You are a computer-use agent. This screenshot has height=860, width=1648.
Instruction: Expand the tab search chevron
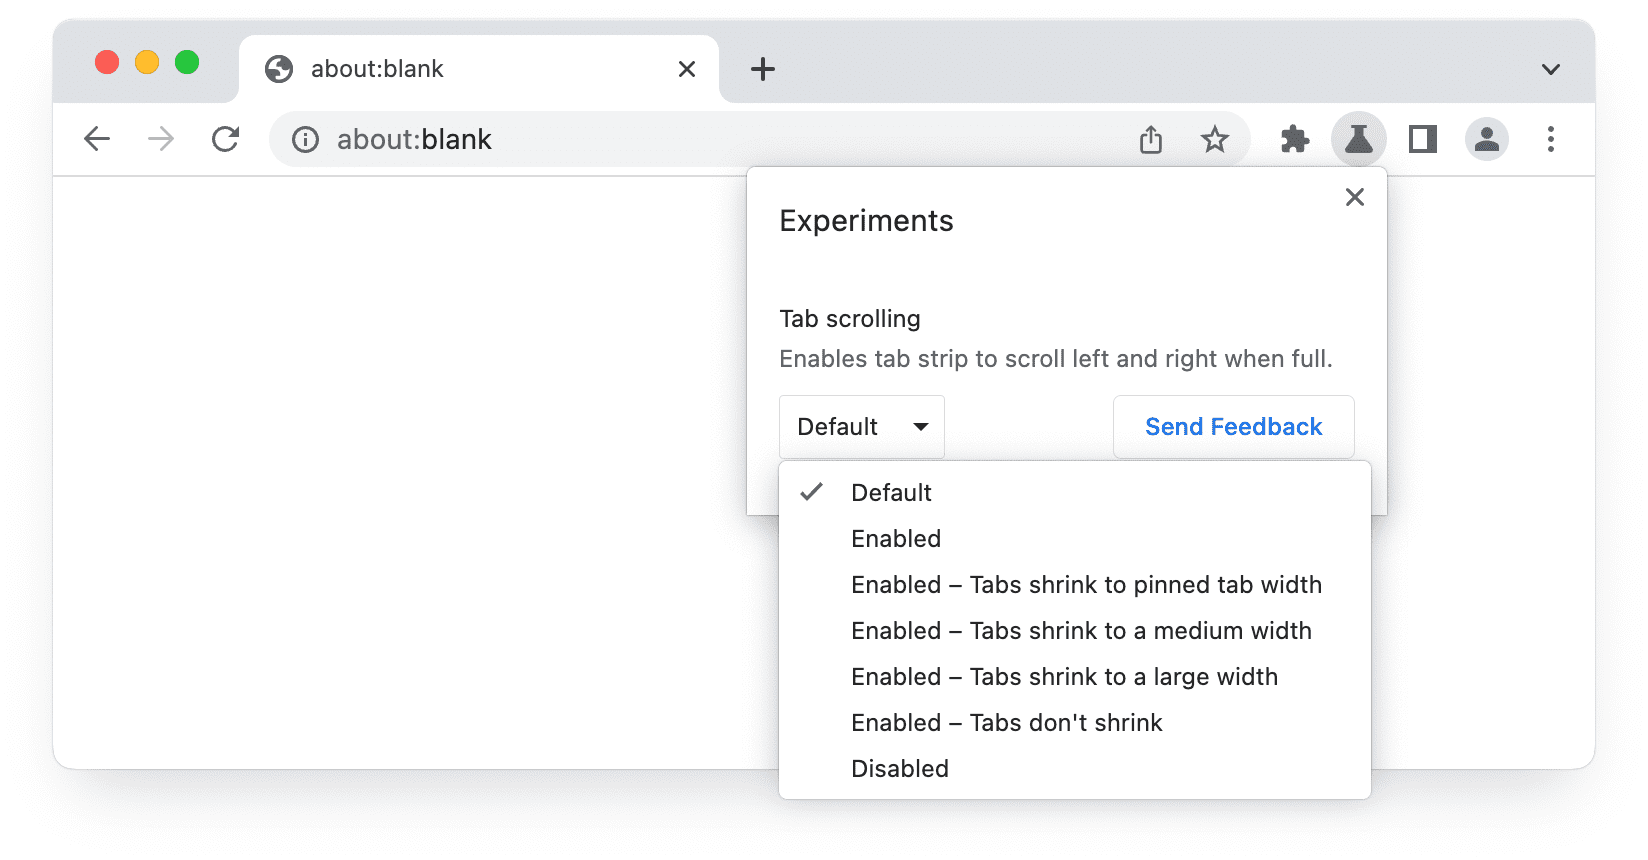click(x=1550, y=69)
